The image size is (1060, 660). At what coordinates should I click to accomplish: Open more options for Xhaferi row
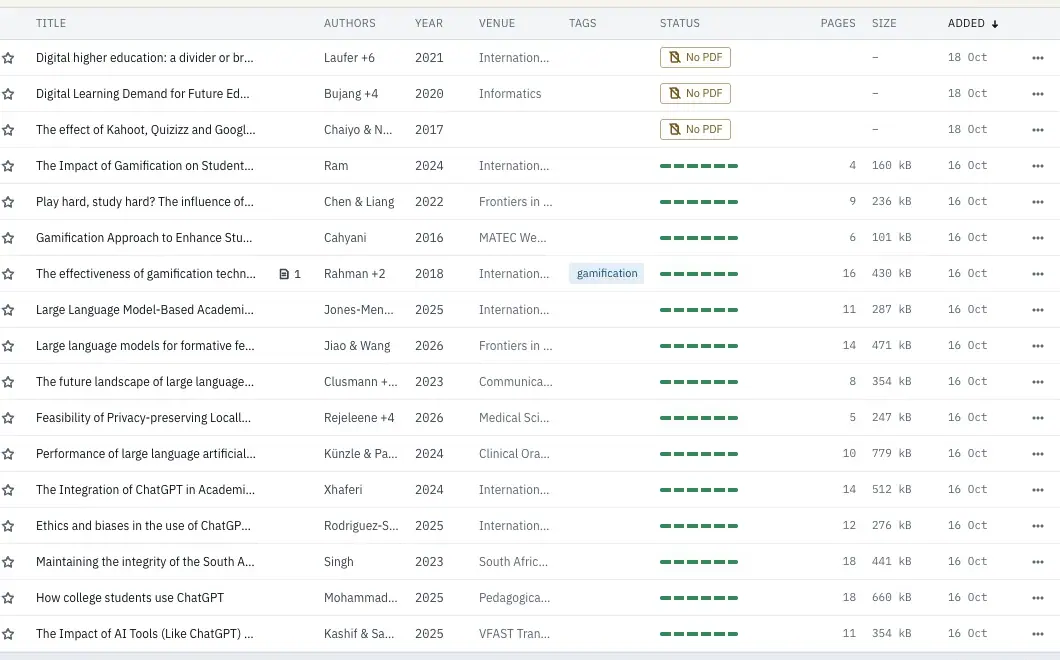pos(1038,490)
